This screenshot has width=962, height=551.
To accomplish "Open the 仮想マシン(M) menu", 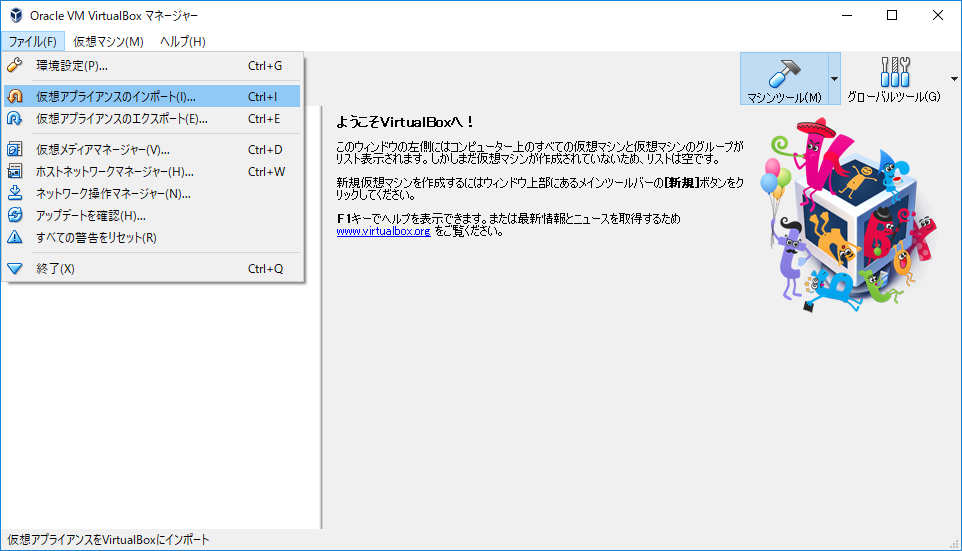I will pyautogui.click(x=108, y=41).
